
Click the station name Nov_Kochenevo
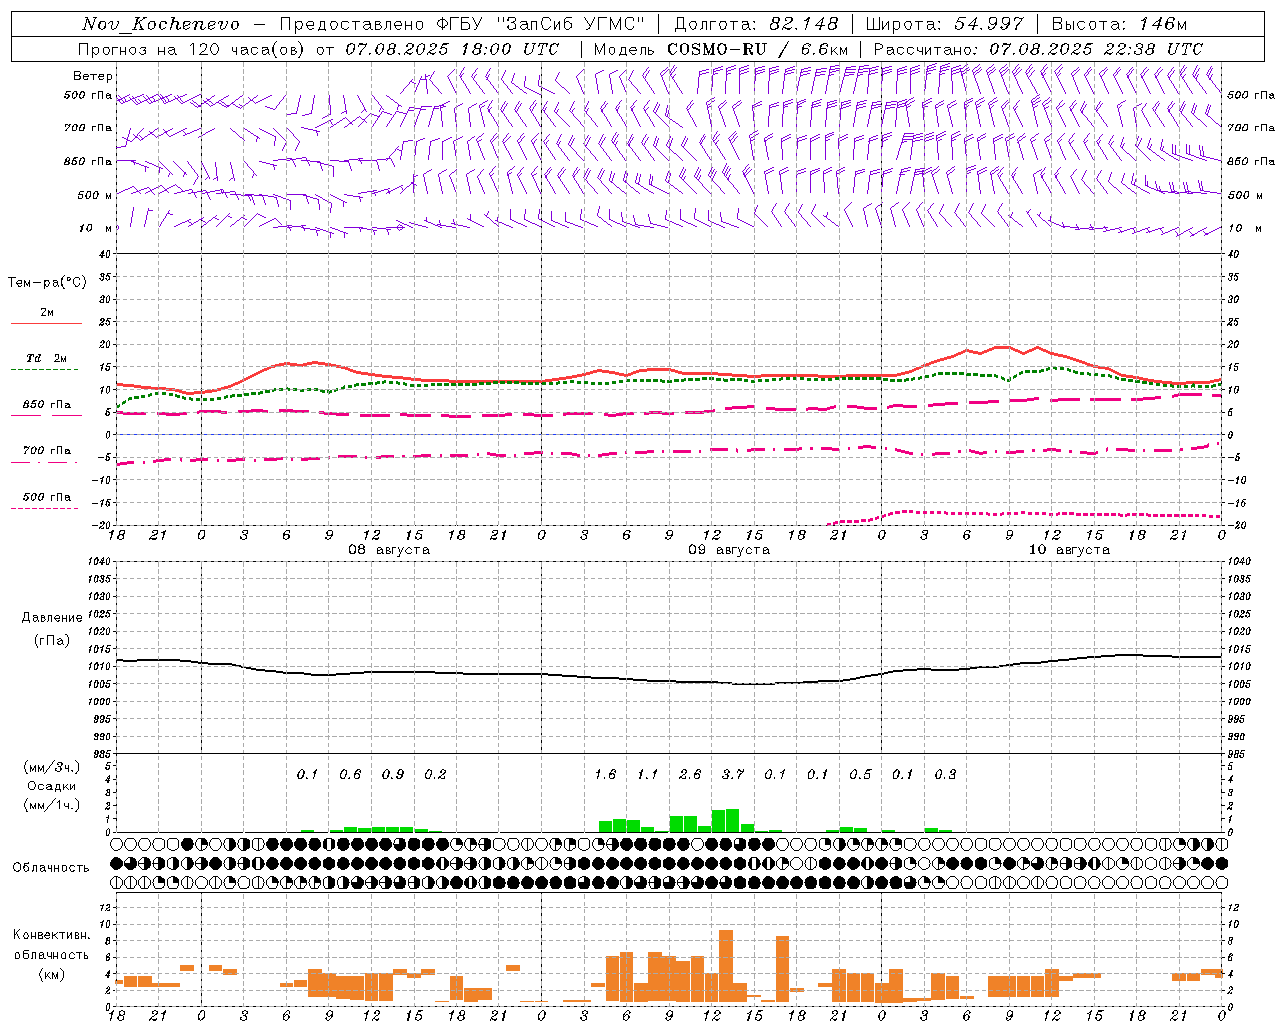(161, 24)
